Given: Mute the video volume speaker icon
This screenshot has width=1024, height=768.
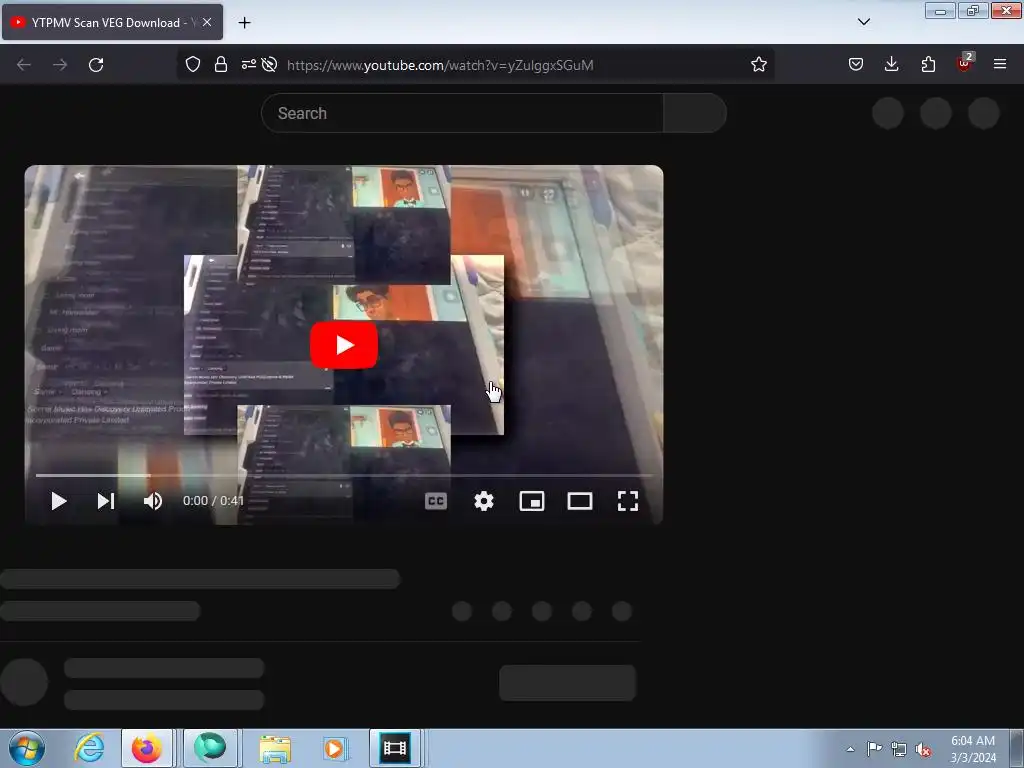Looking at the screenshot, I should click(153, 501).
